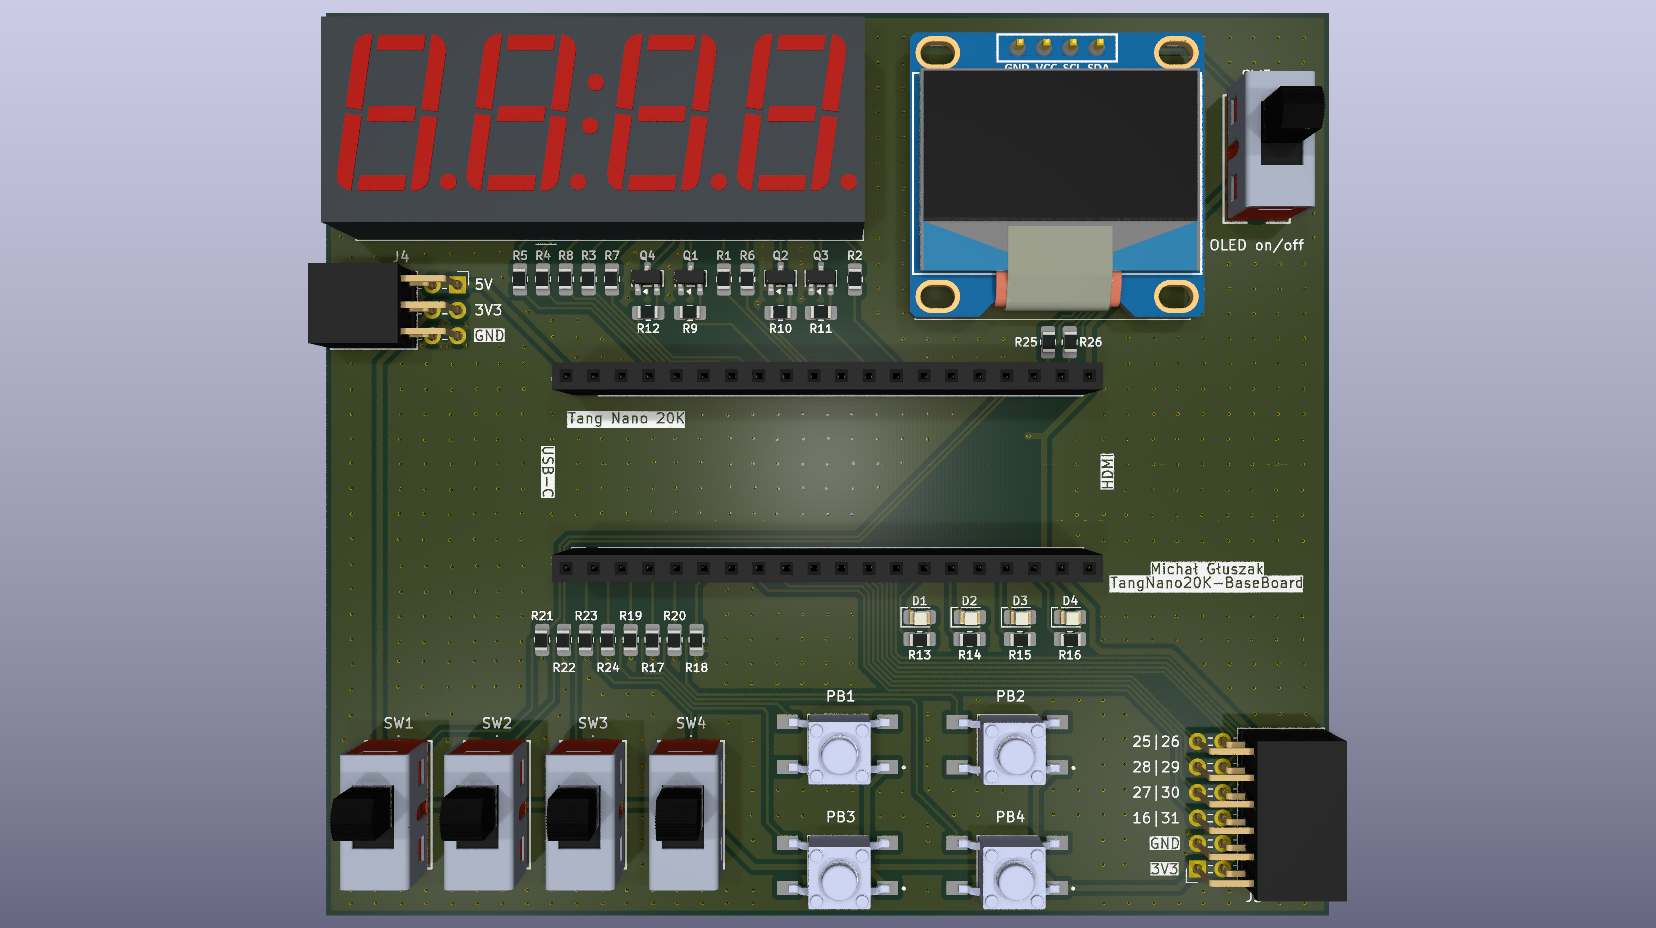Click the OLED on/off slide switch

[x=1273, y=145]
